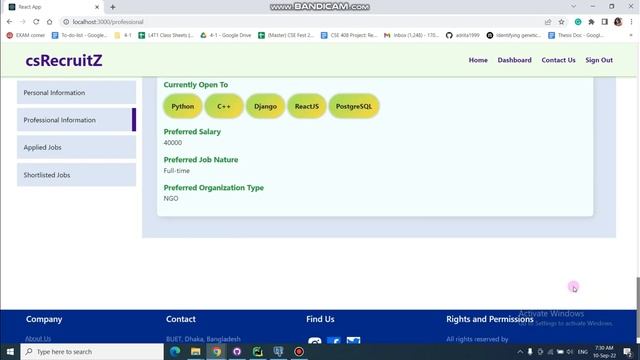Screen dimensions: 640x360
Task: Click the Windows taskbar search box
Action: 92,351
